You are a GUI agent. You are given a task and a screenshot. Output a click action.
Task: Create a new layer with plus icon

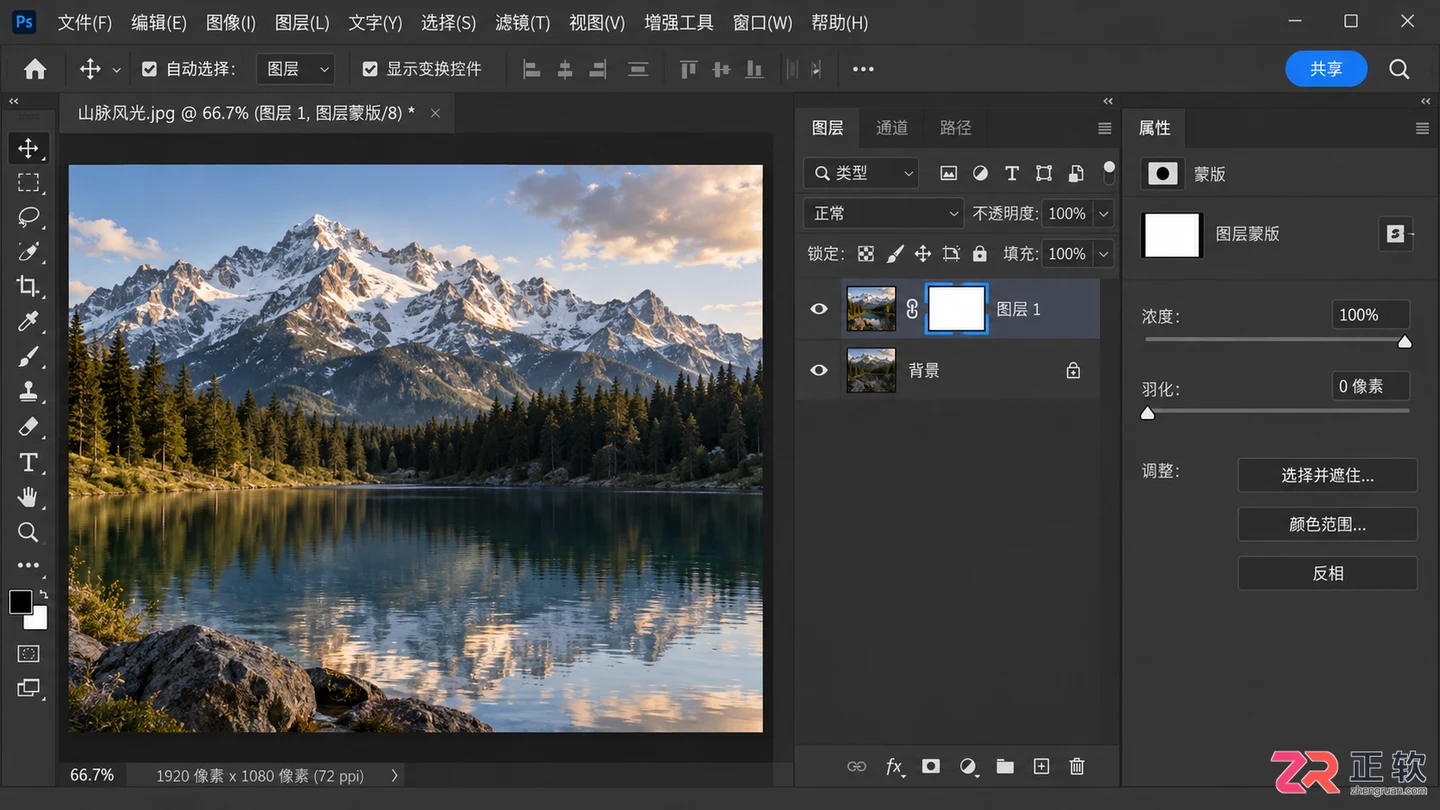pos(1041,767)
